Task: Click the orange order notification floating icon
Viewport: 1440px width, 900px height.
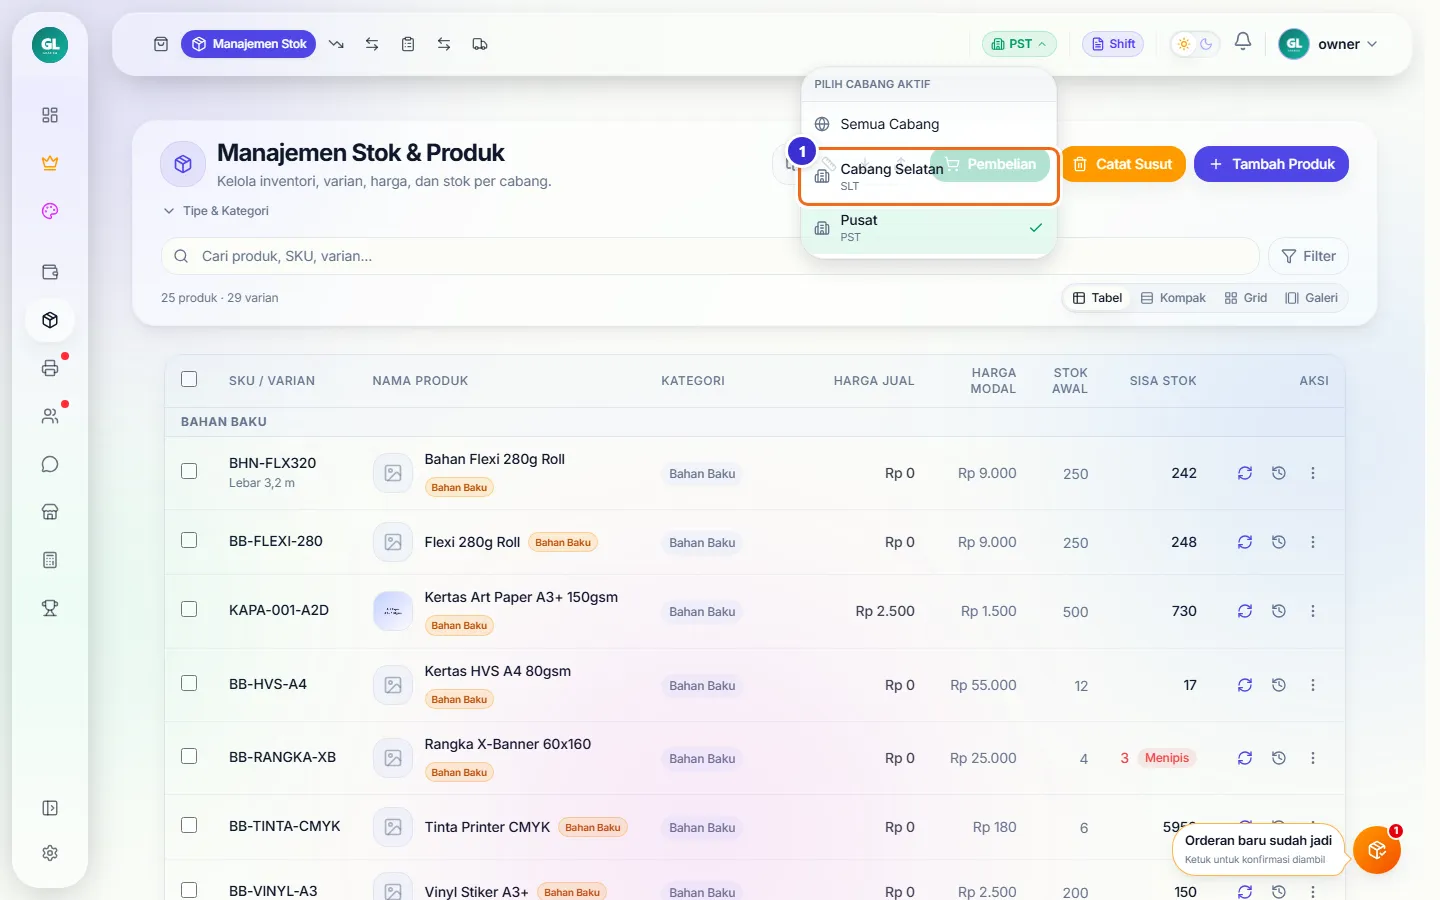Action: (1377, 850)
